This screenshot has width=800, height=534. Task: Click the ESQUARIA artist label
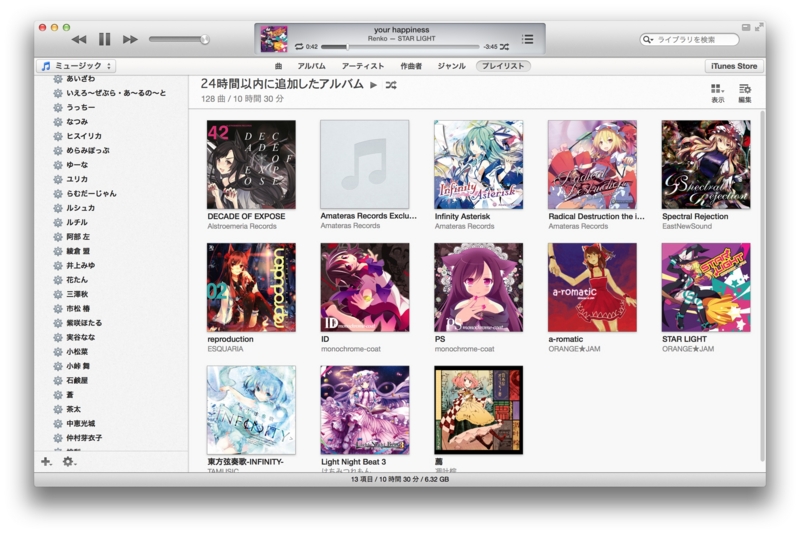coord(225,349)
